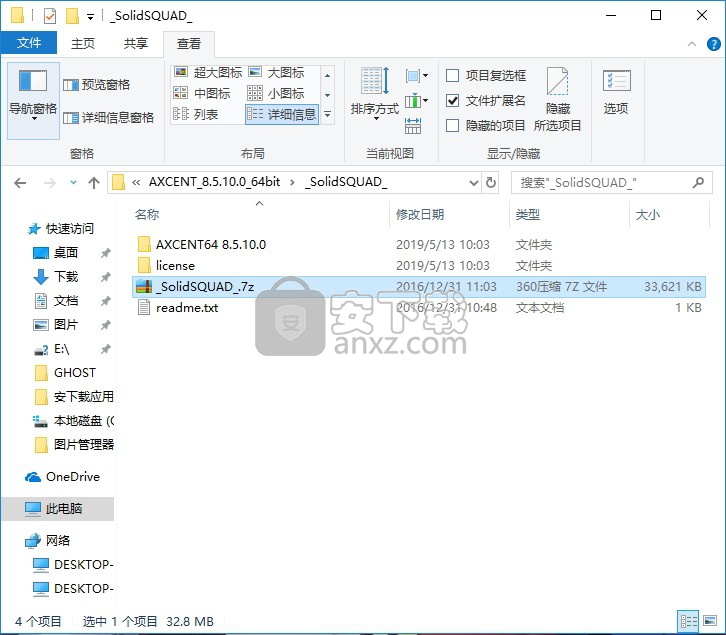Expand hidden path breadcrumb chevrons
Viewport: 726px width, 635px height.
(x=136, y=182)
